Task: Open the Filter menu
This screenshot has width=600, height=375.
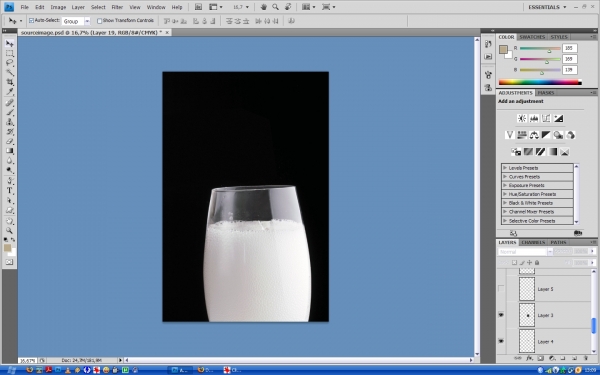Action: (117, 7)
